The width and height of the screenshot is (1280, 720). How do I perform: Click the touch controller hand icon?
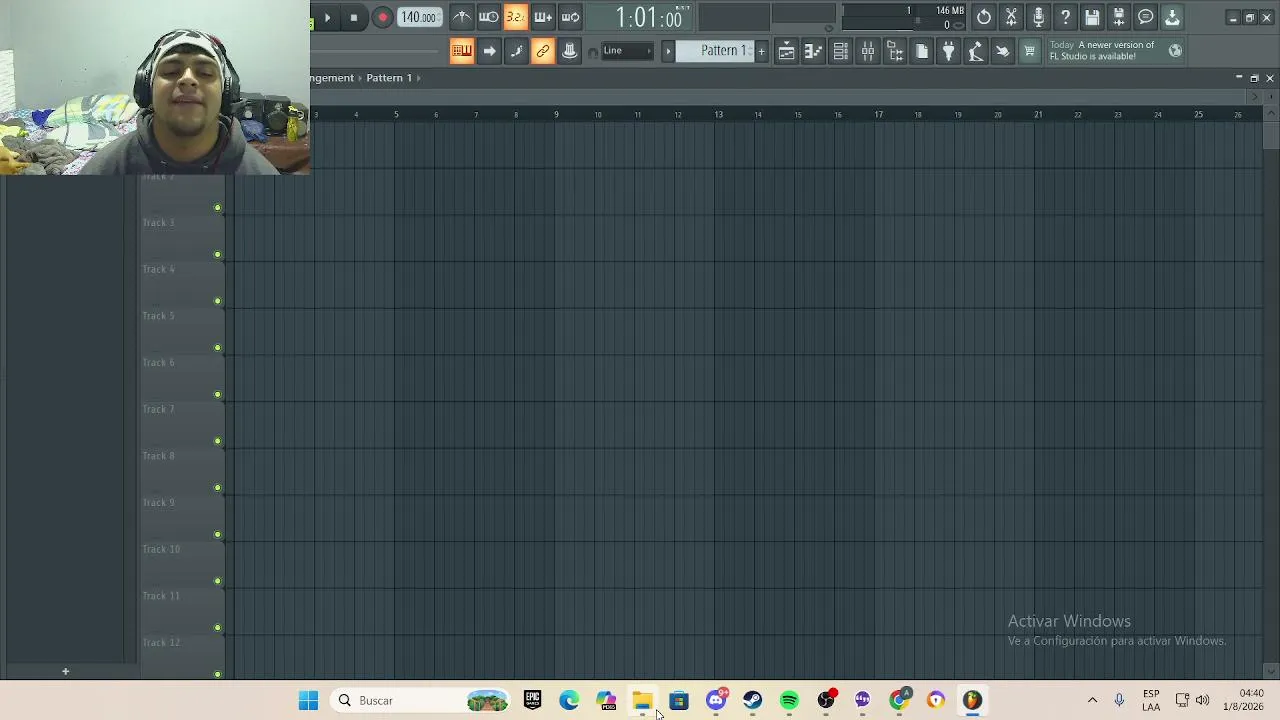tap(1002, 51)
